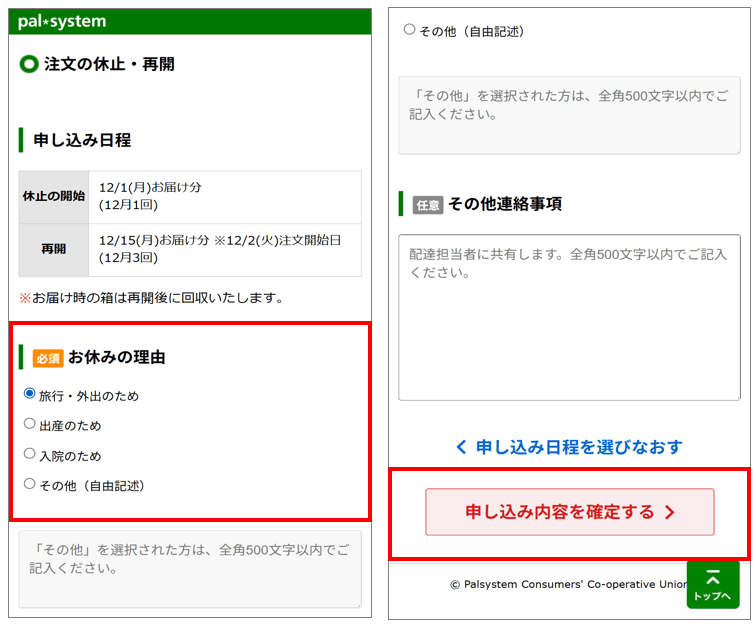Click the green circle icon beside 注文の休止・再開

(29, 64)
